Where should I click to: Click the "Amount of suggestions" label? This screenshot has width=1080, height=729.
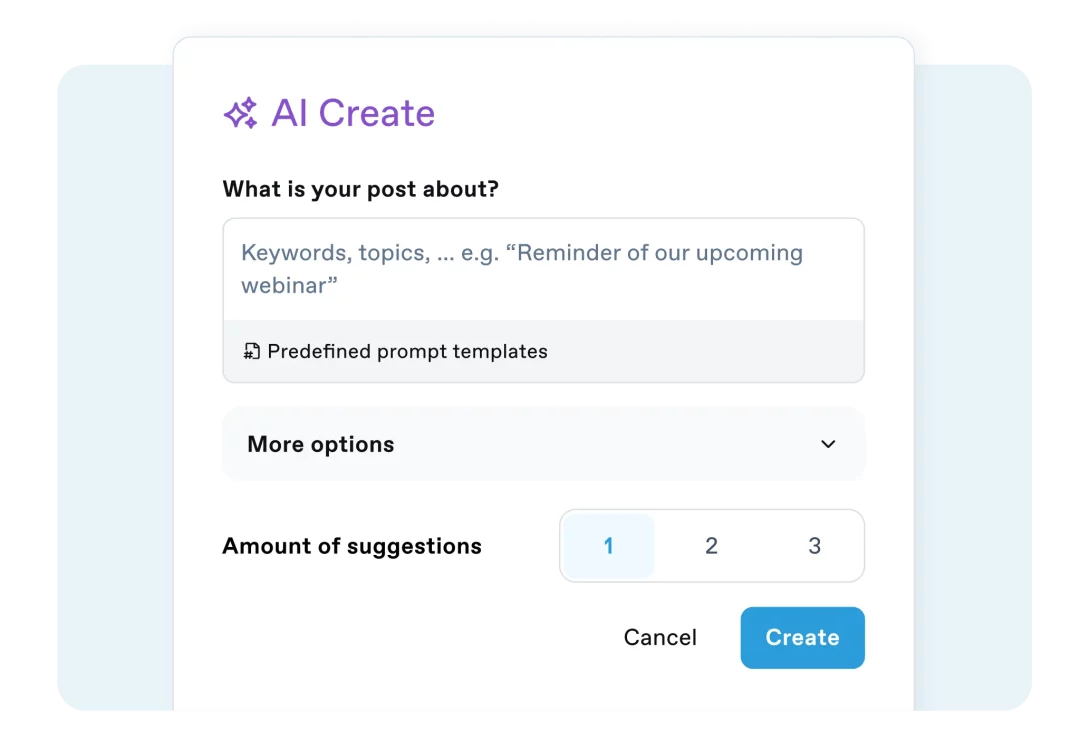[352, 546]
